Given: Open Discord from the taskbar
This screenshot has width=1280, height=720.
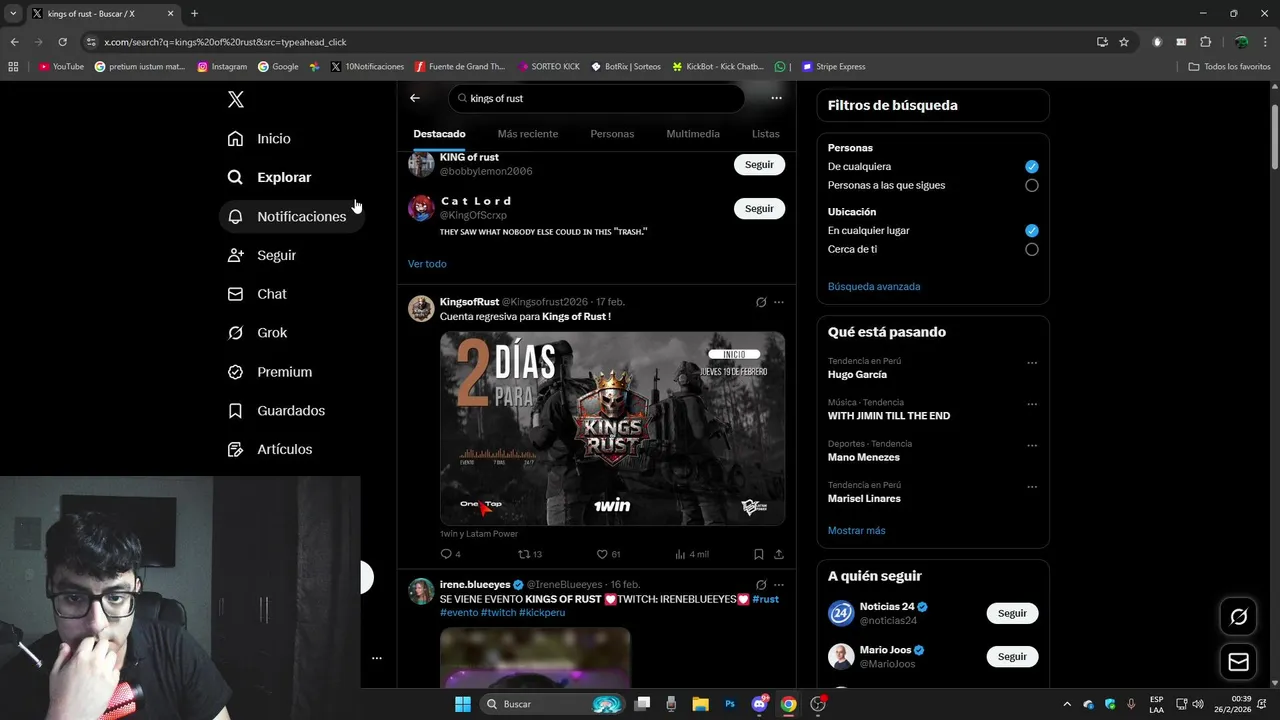Looking at the screenshot, I should point(759,704).
